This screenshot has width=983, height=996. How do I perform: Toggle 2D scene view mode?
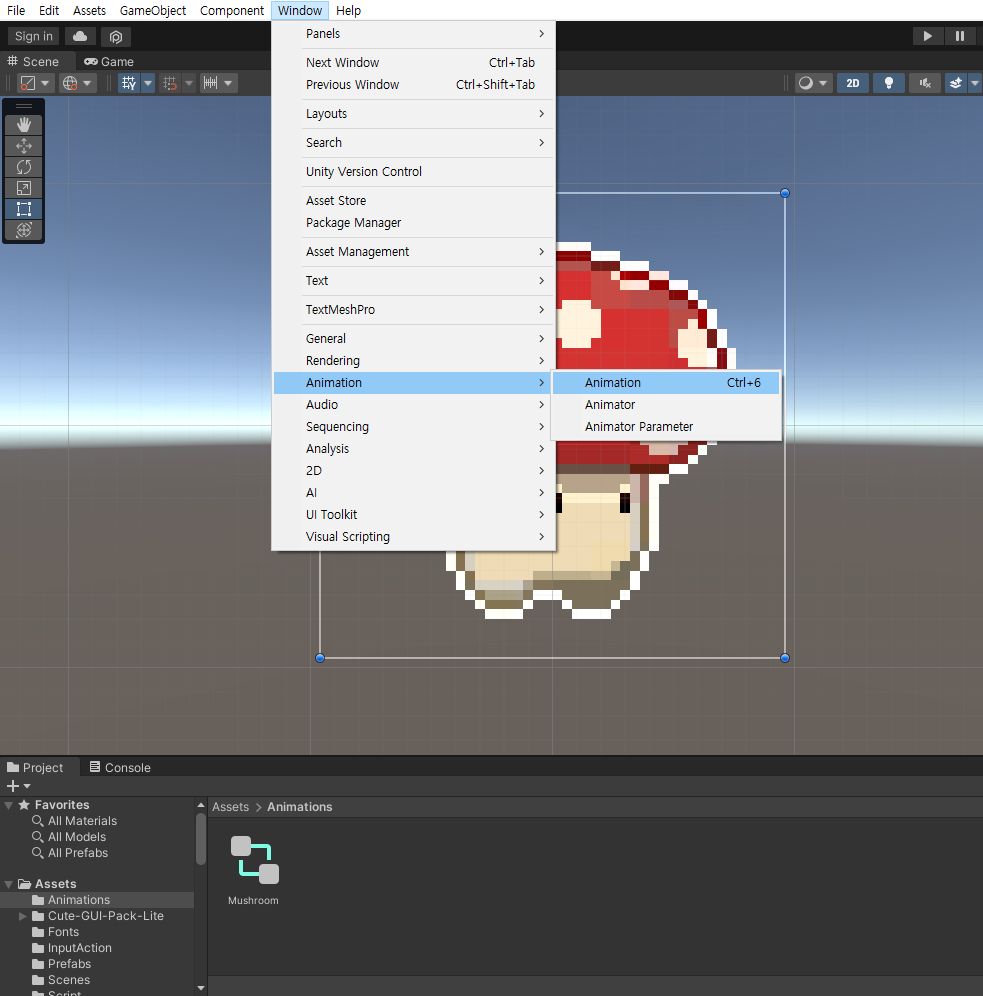[853, 83]
